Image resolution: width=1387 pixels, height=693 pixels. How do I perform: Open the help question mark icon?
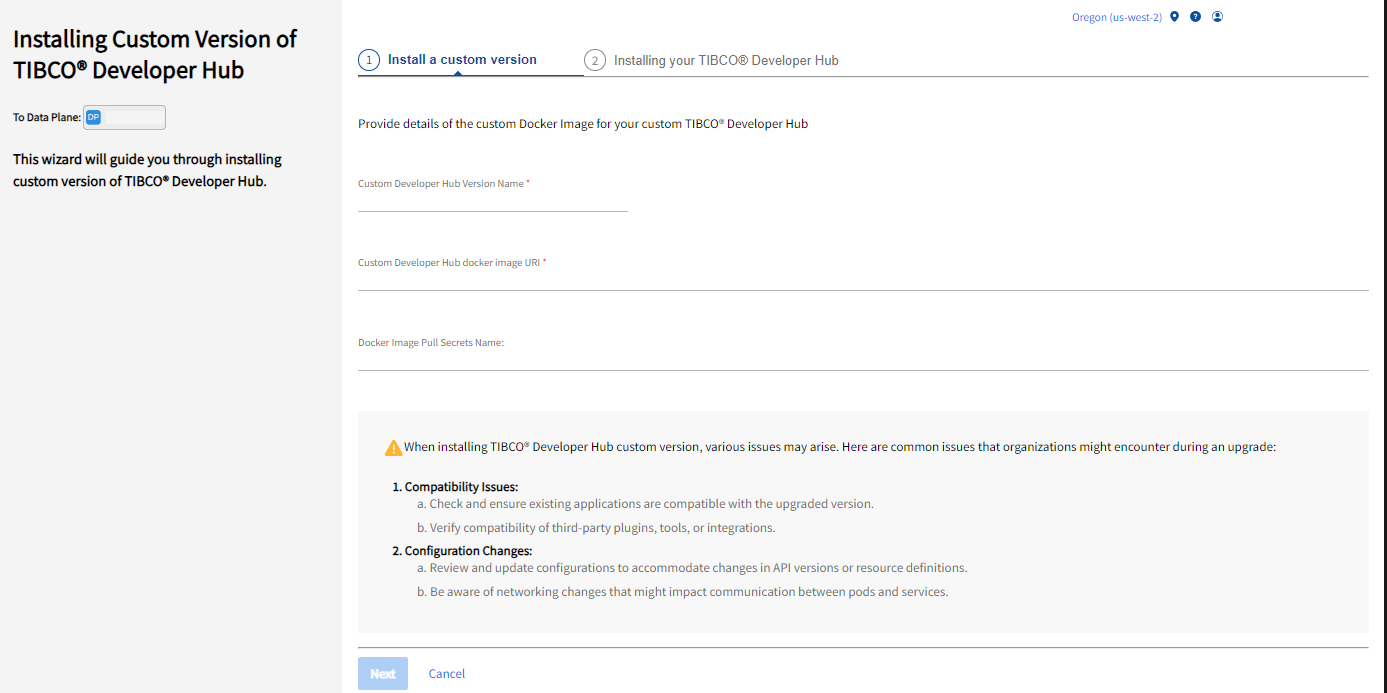tap(1196, 17)
